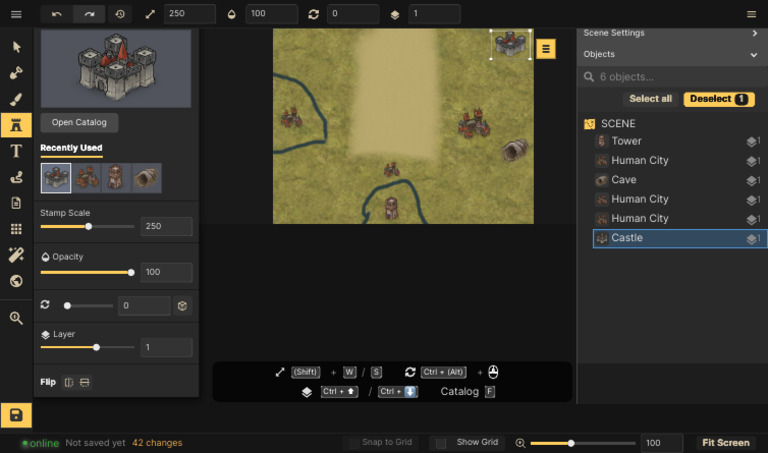Viewport: 768px width, 453px height.
Task: Open the Globe world tool
Action: tap(16, 281)
